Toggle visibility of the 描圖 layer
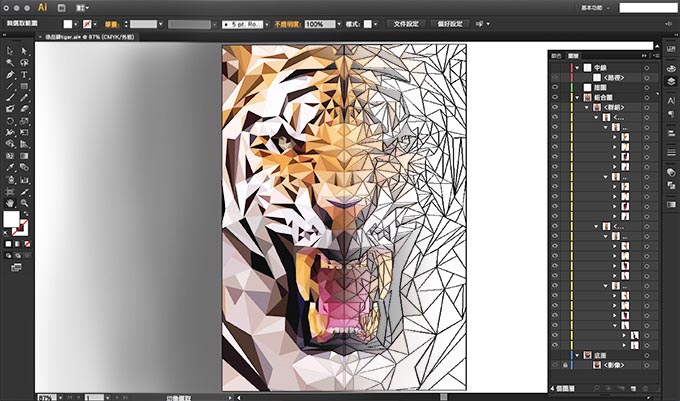Screen dimensions: 680x401 pyautogui.click(x=555, y=88)
